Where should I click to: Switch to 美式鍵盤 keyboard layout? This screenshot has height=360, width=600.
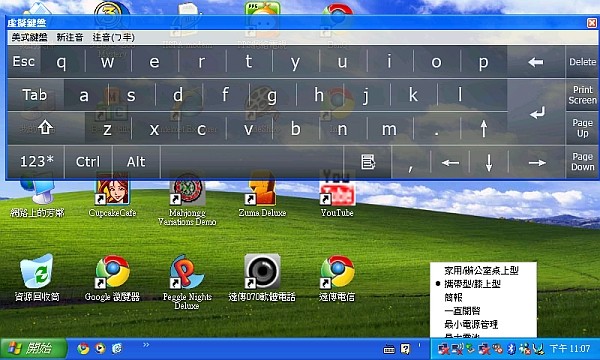point(29,37)
